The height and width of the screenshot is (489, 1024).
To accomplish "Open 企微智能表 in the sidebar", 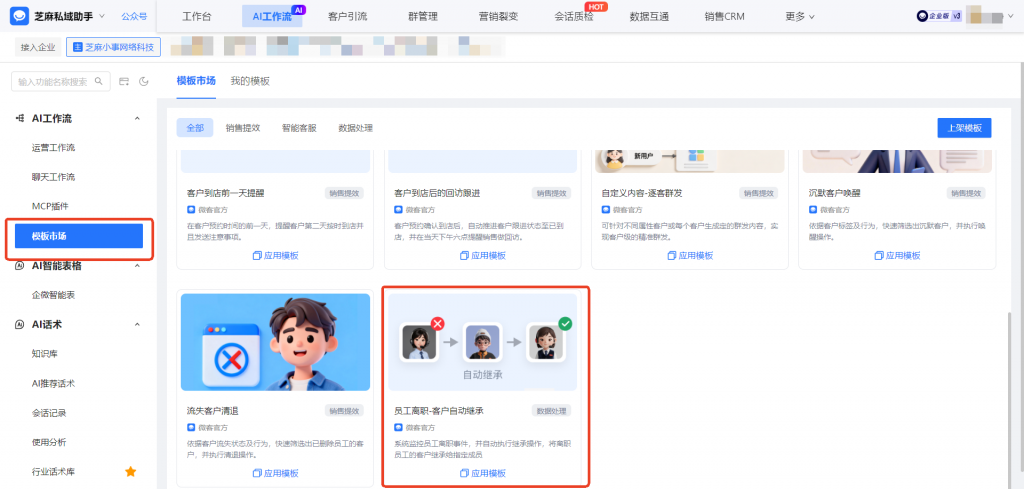I will click(54, 295).
